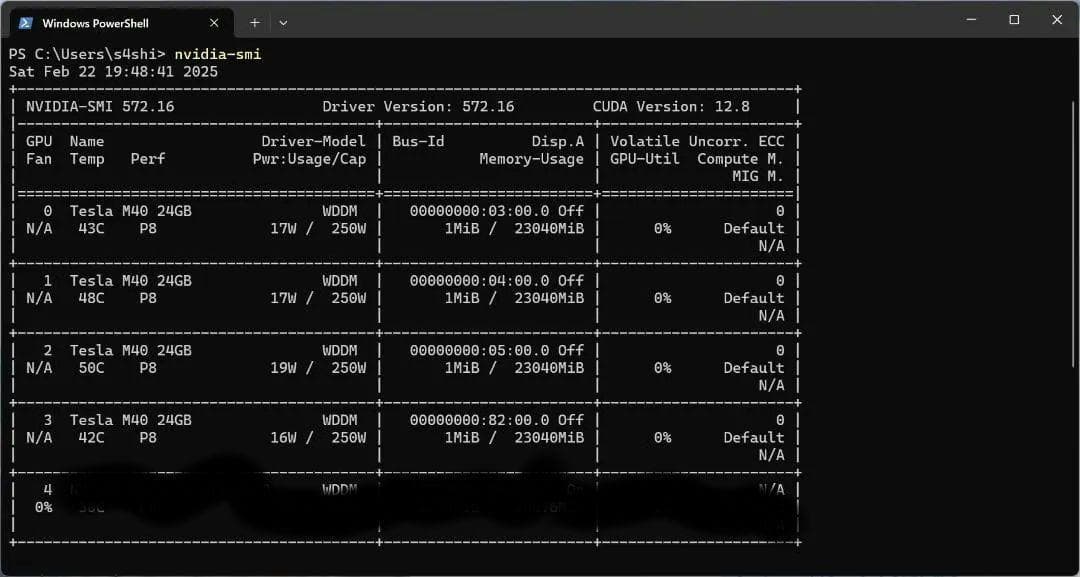Image resolution: width=1080 pixels, height=577 pixels.
Task: Click GPU 3 temperature reading 42C
Action: coord(93,437)
